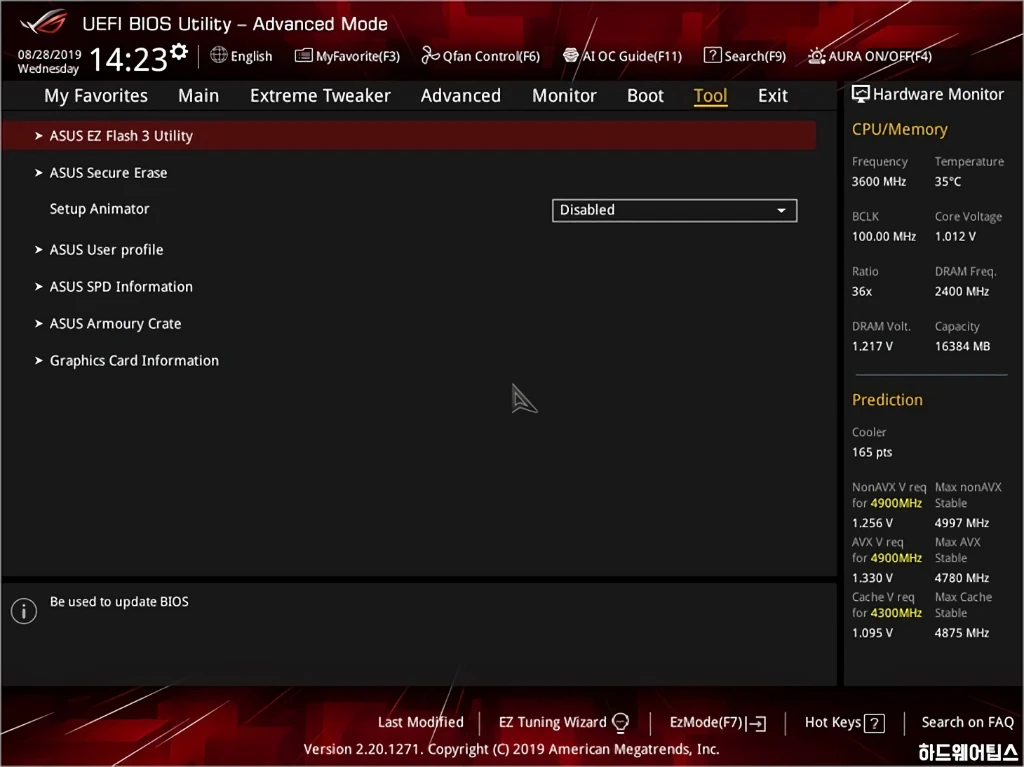
Task: Click the EZ Tuning Wizard bulb icon
Action: 620,723
